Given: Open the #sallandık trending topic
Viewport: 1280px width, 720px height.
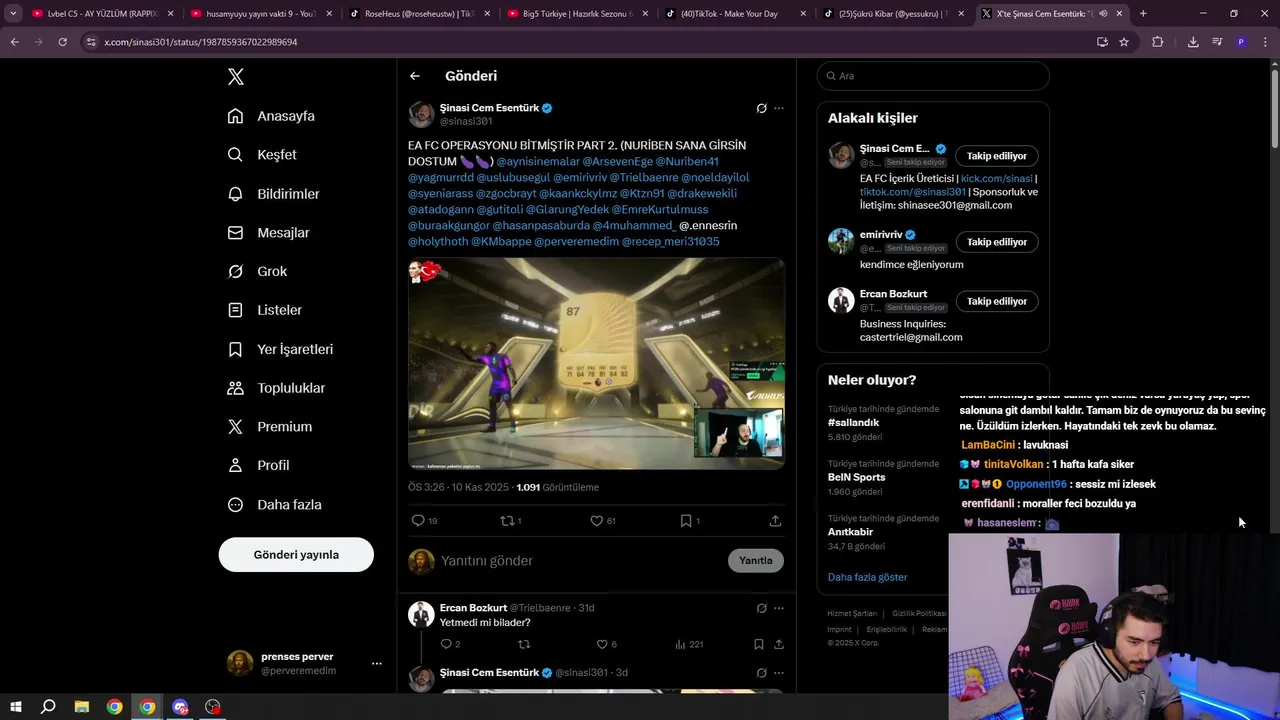Looking at the screenshot, I should (853, 423).
